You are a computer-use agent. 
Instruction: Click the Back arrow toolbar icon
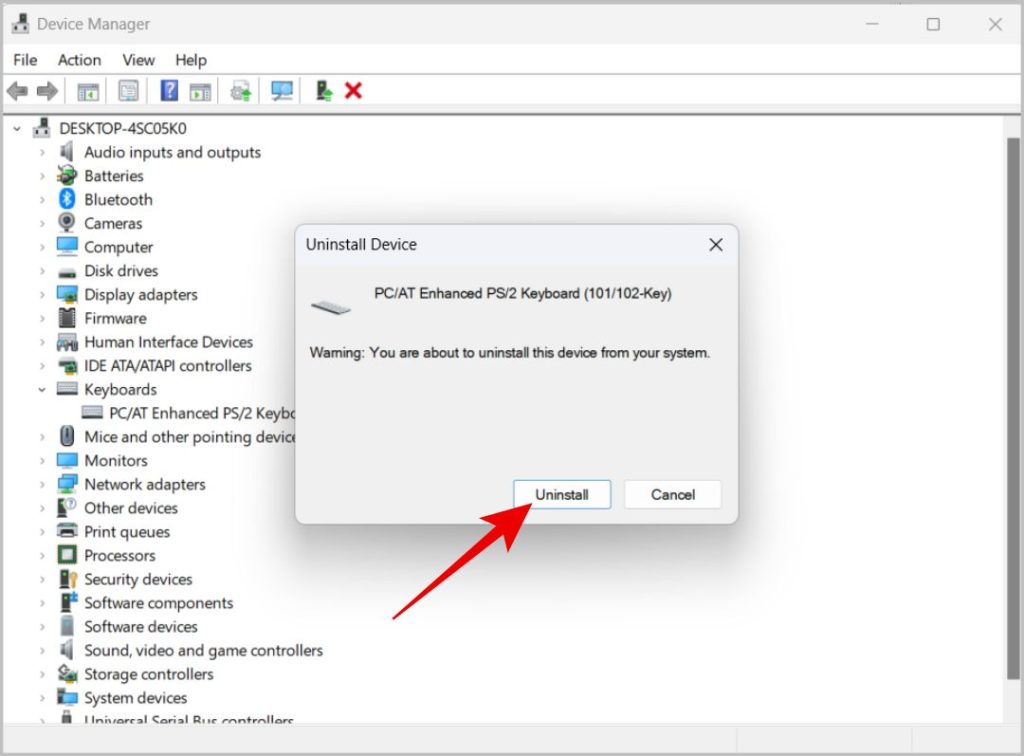tap(18, 91)
